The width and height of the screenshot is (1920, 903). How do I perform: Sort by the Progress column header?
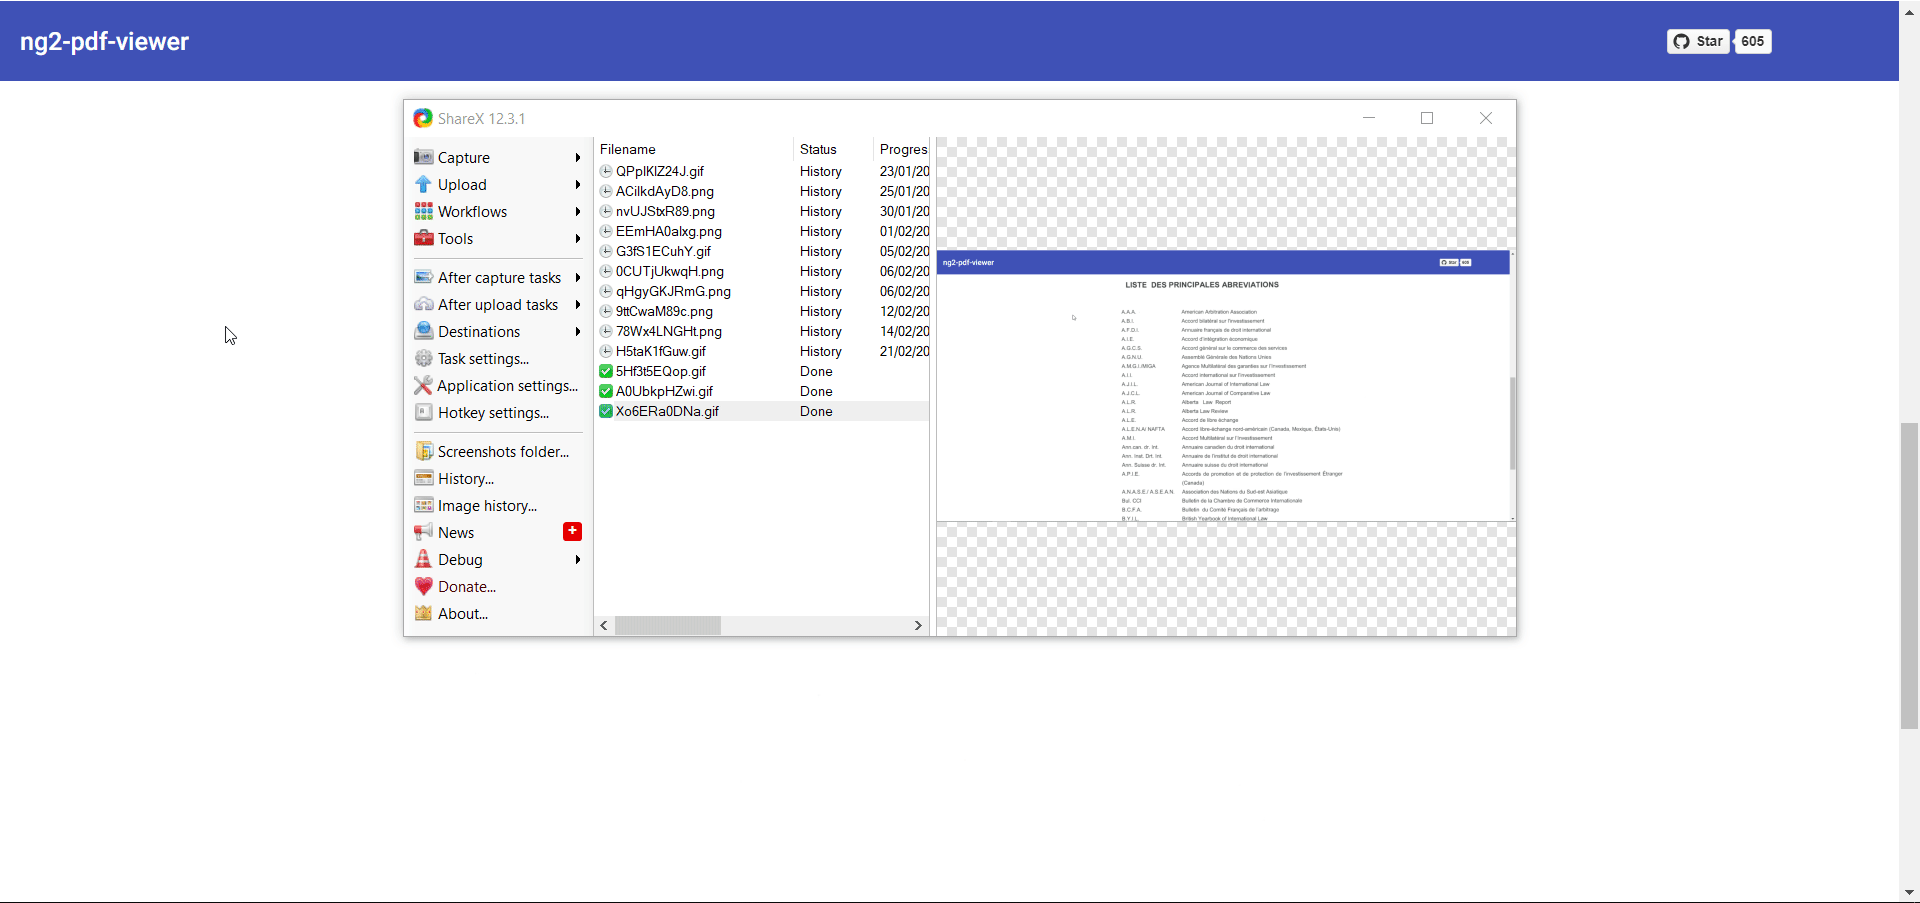pyautogui.click(x=902, y=149)
